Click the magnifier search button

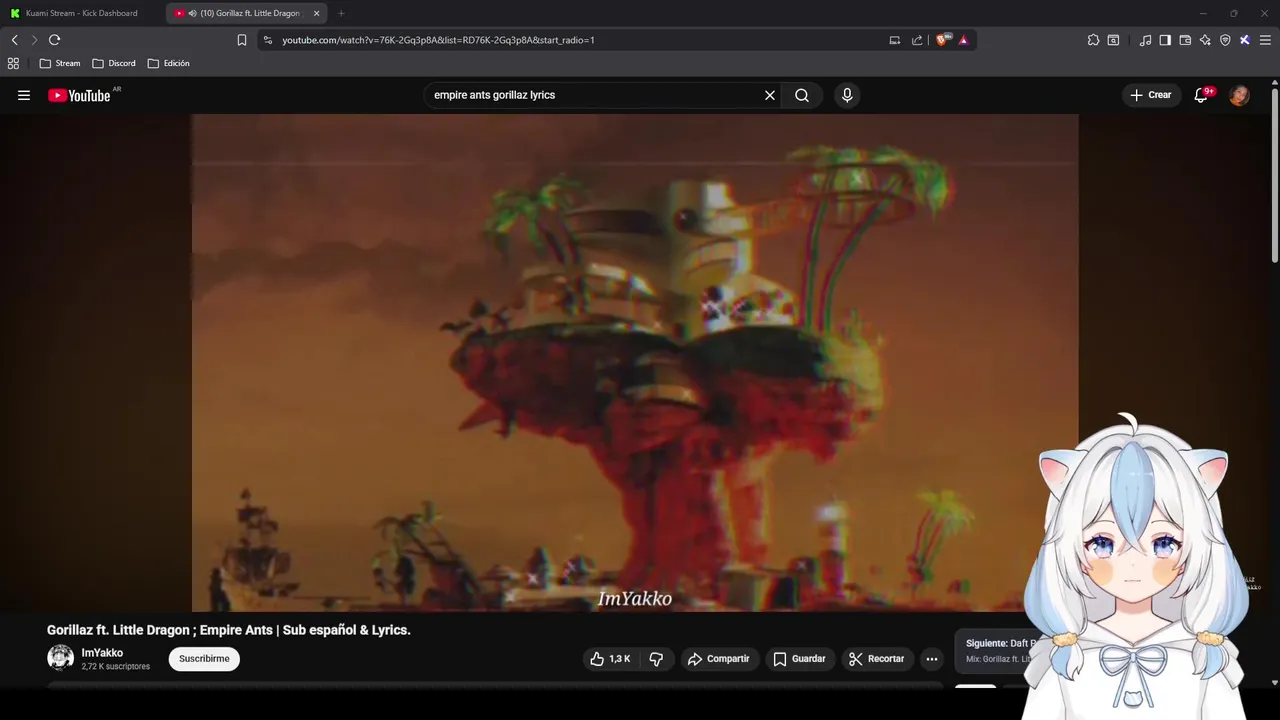(x=802, y=95)
